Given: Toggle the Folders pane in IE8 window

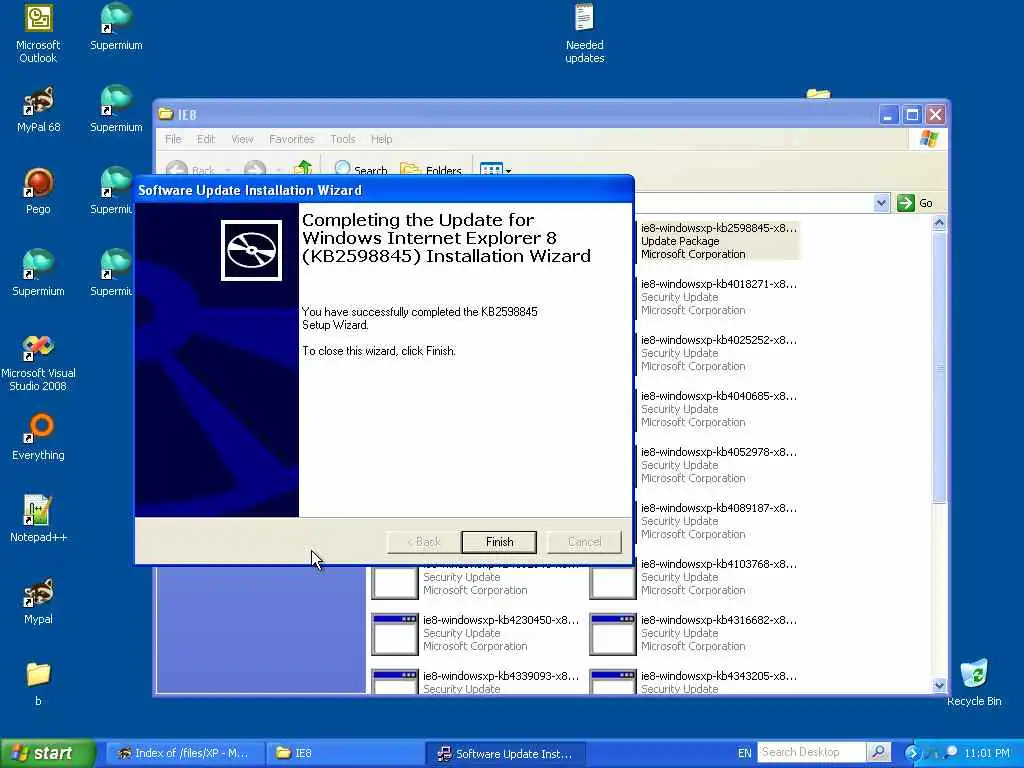Looking at the screenshot, I should 431,169.
